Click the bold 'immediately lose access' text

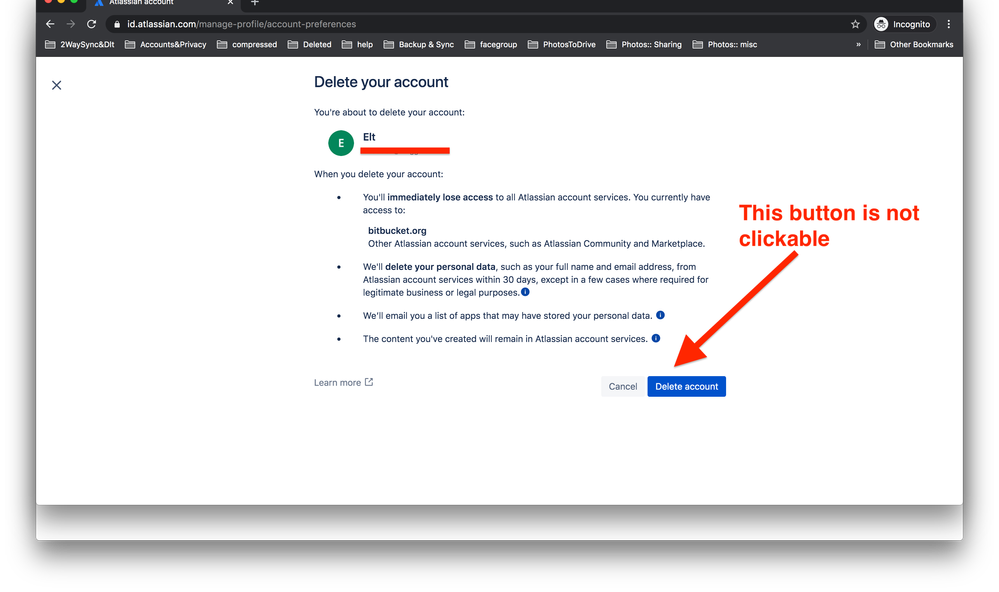pos(440,198)
